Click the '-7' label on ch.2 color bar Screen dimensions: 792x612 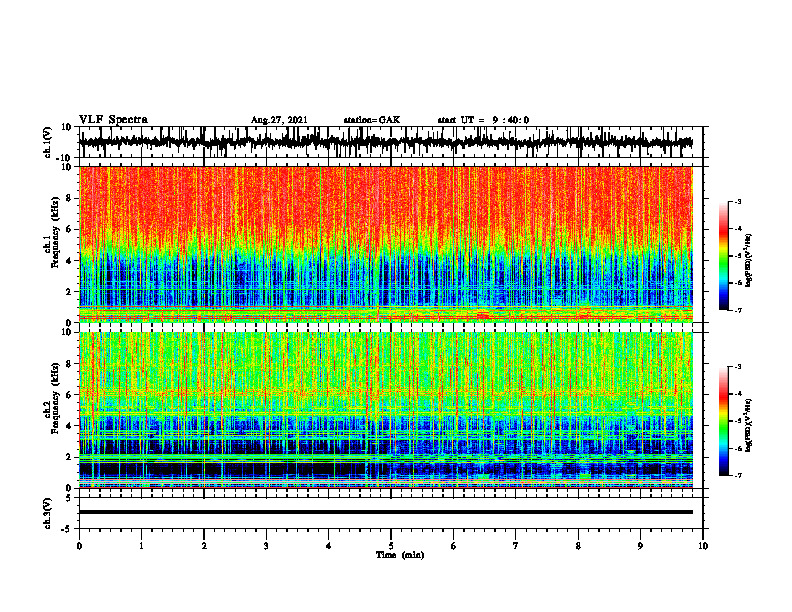(x=738, y=476)
